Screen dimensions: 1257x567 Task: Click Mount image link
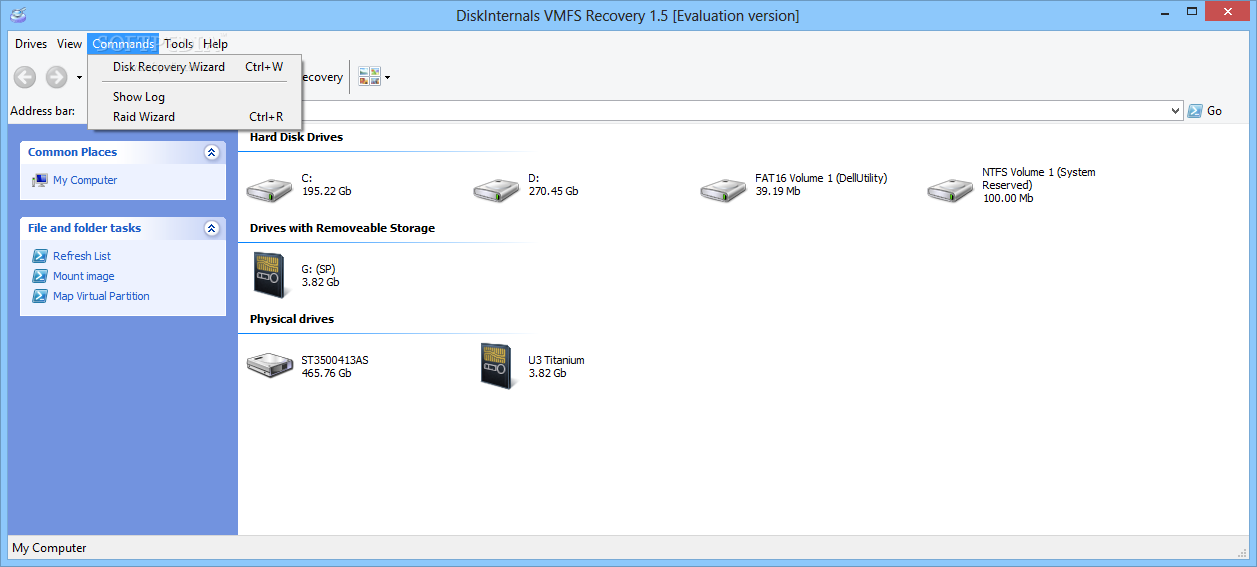pyautogui.click(x=84, y=276)
